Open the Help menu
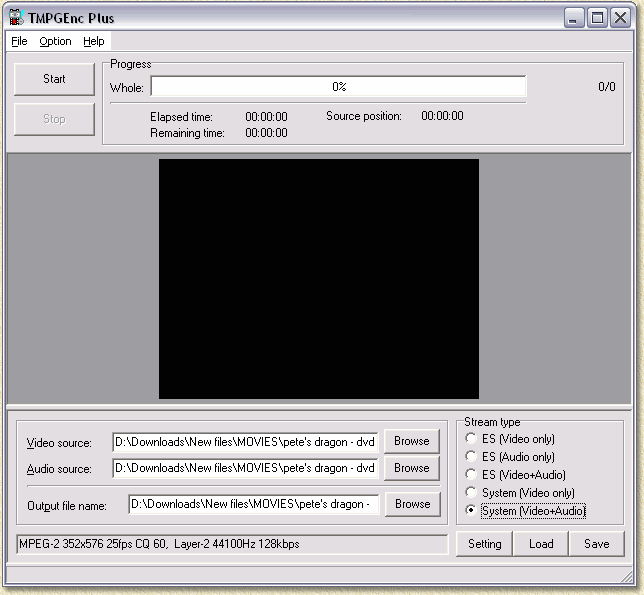 (94, 41)
